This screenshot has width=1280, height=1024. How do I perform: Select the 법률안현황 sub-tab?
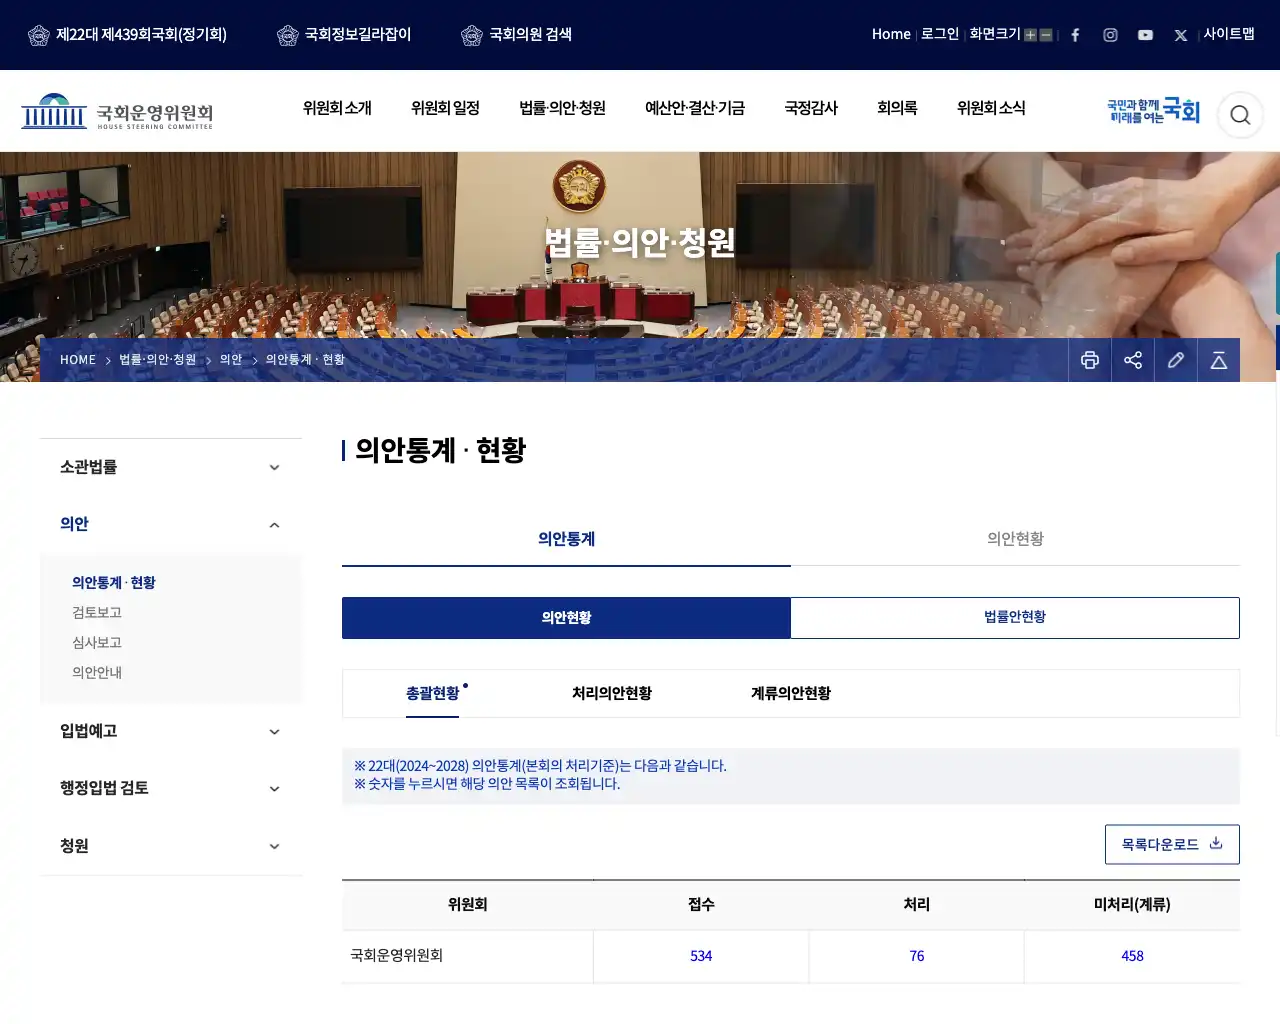pyautogui.click(x=1015, y=618)
